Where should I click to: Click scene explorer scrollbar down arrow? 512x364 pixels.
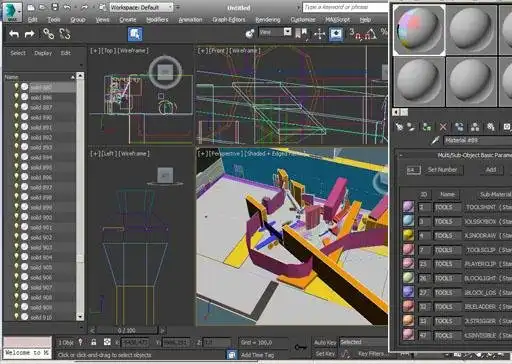point(80,316)
